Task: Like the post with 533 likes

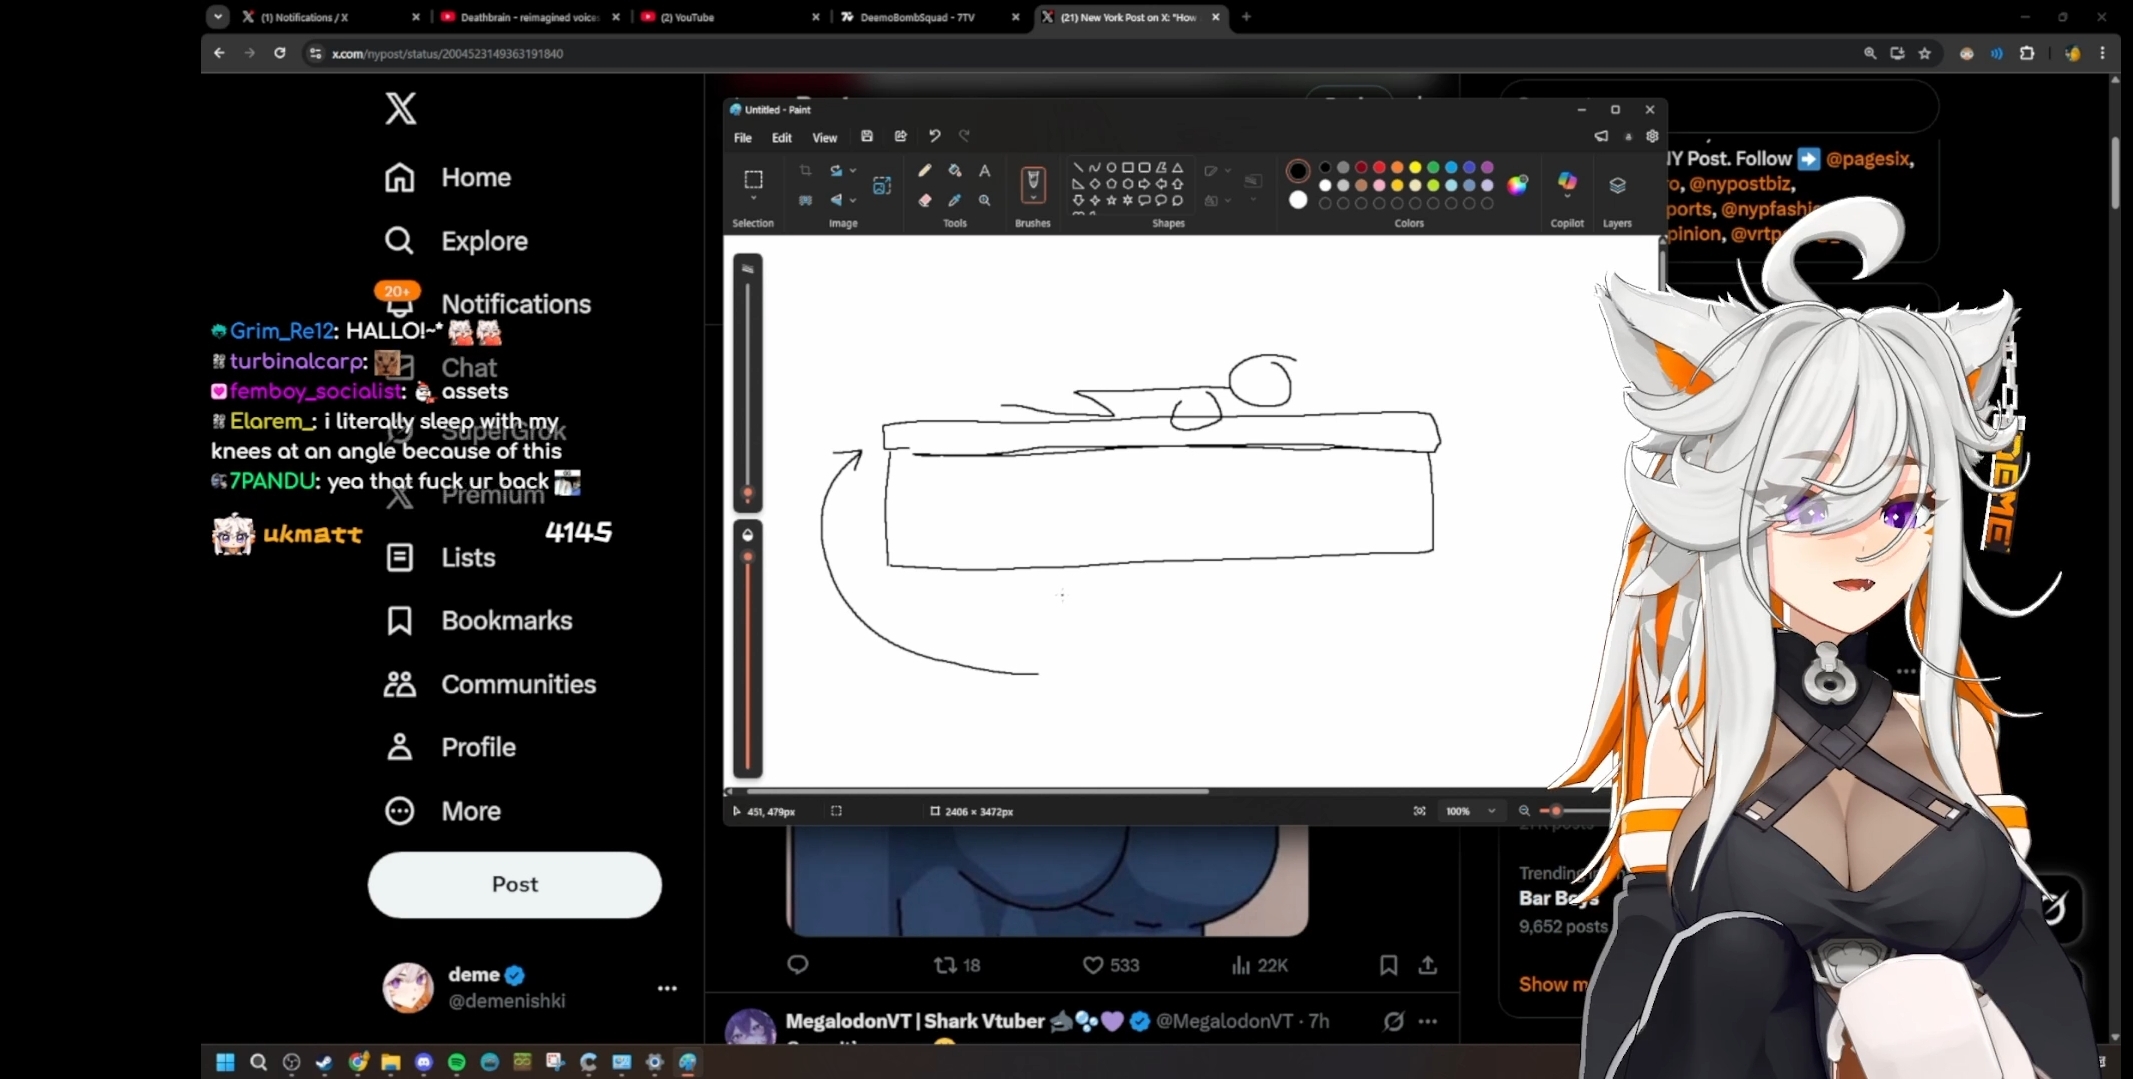Action: (1111, 965)
